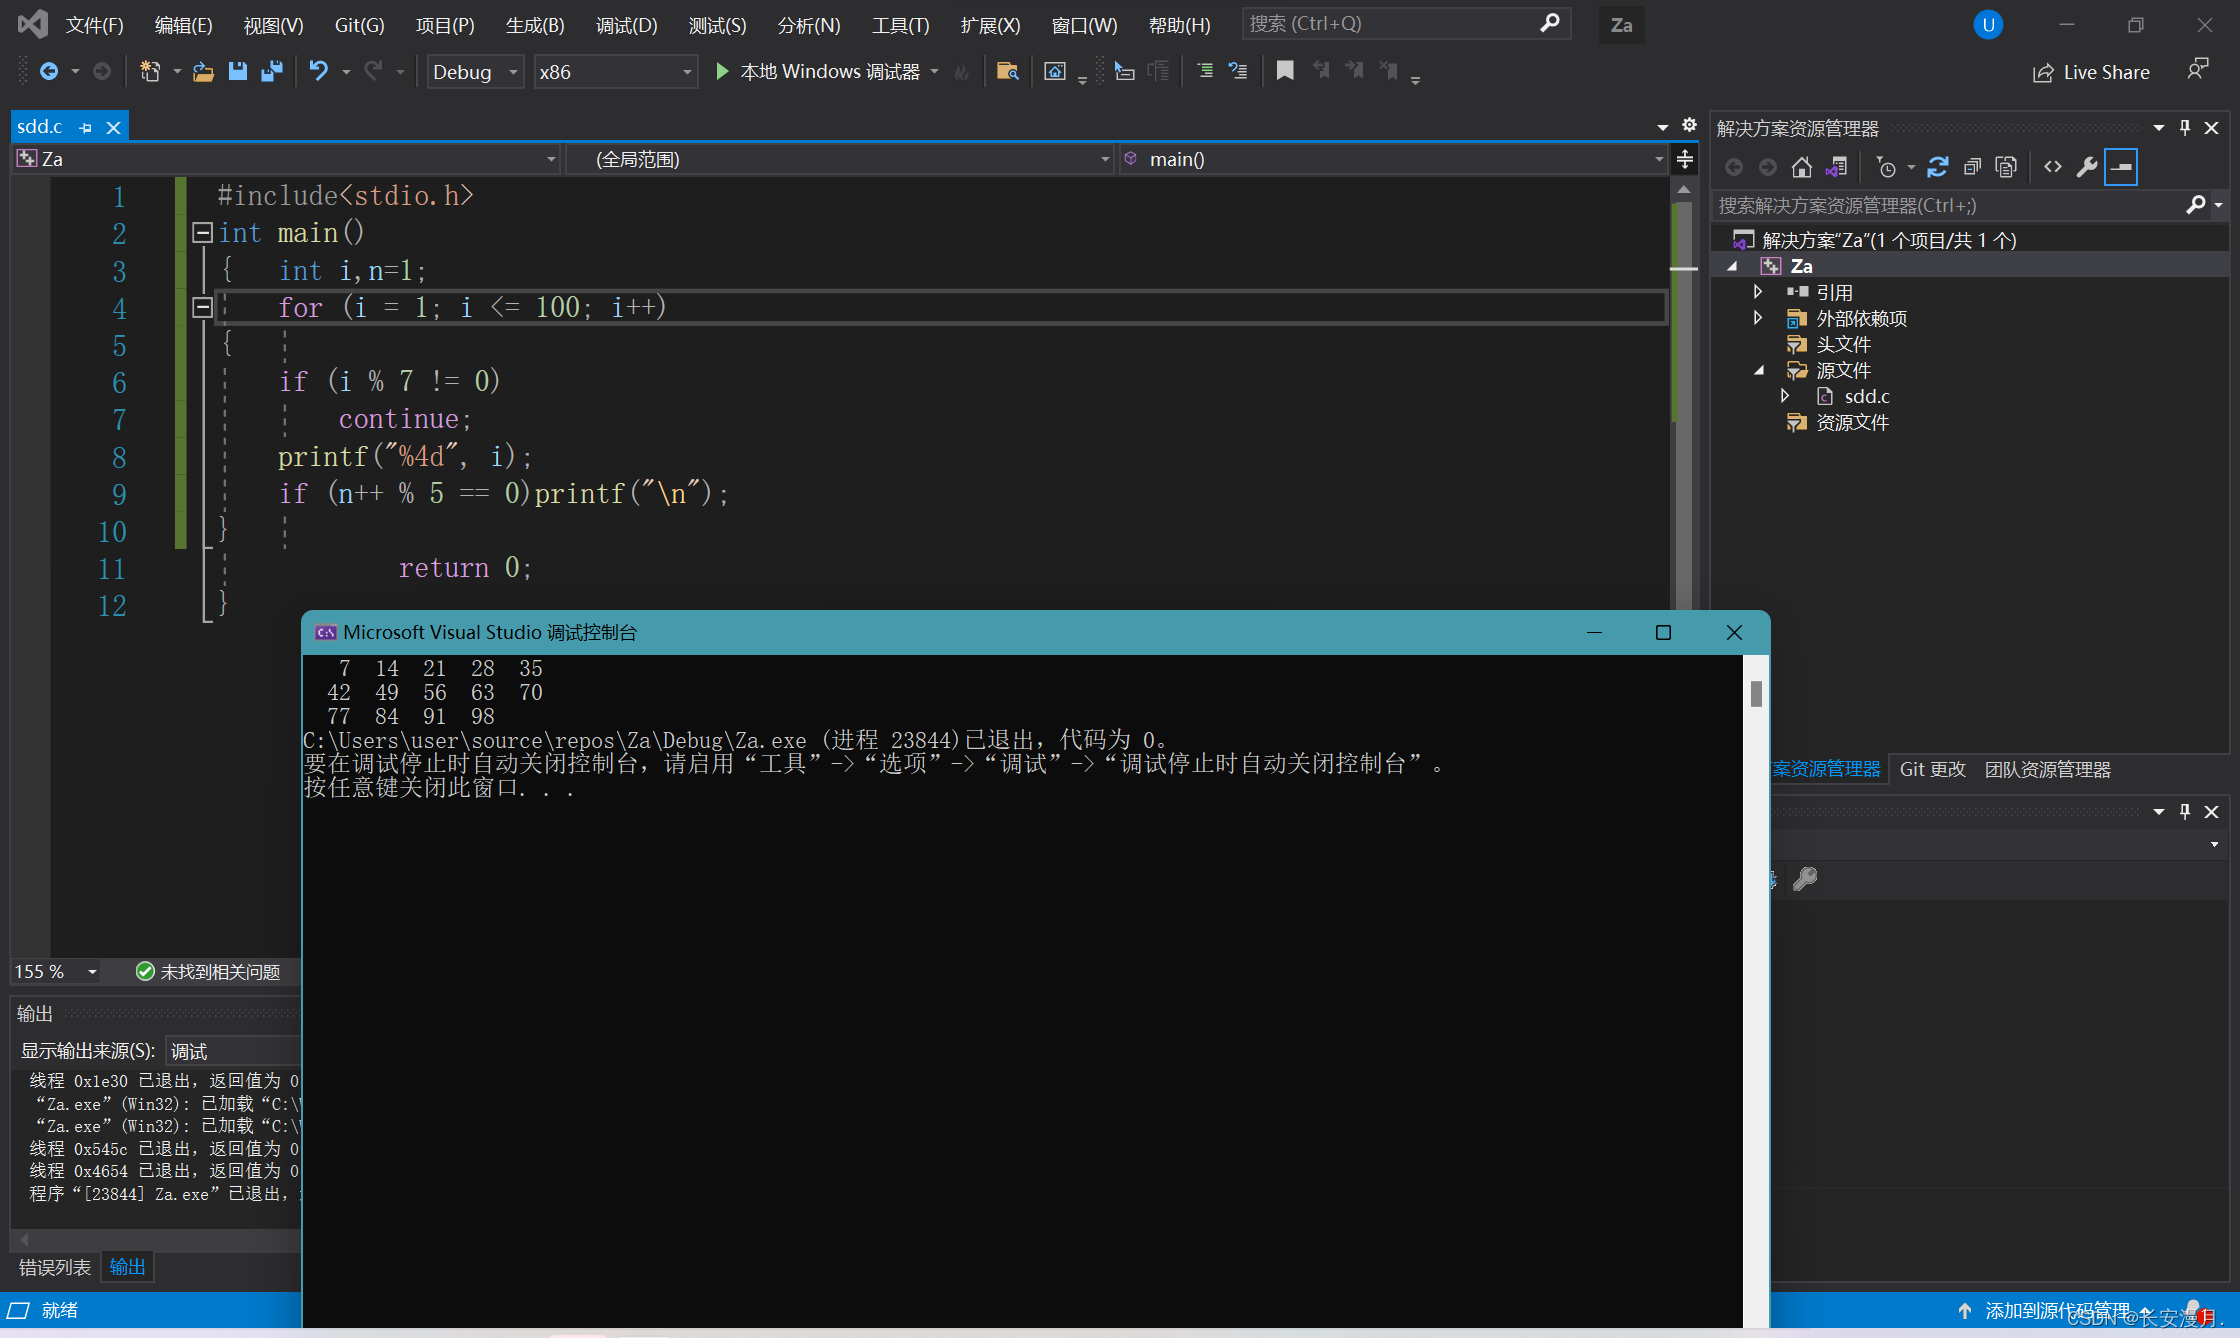The height and width of the screenshot is (1338, 2240).
Task: Open properties wrench icon in Solution Explorer
Action: (x=2086, y=167)
